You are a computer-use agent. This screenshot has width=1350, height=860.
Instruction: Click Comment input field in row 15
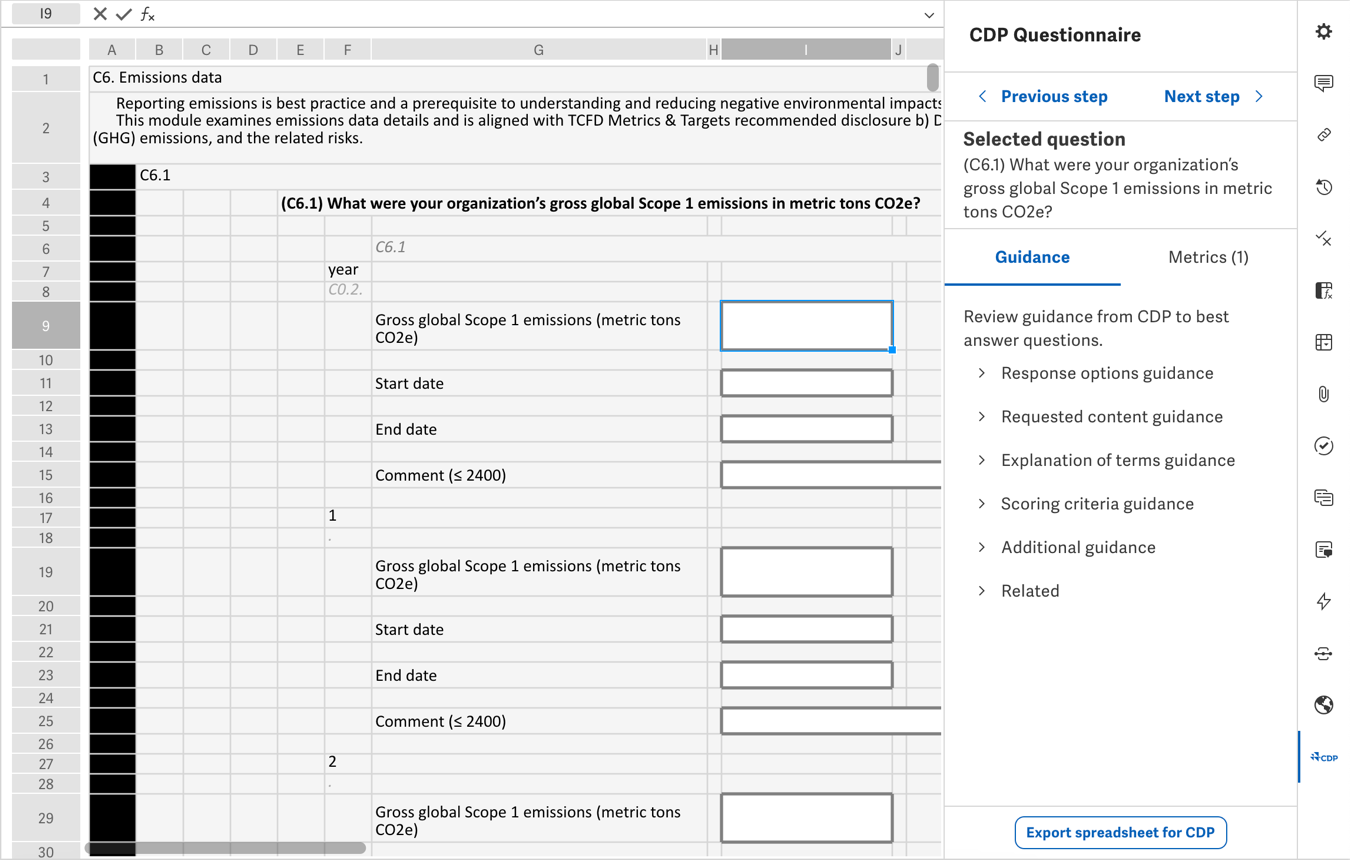click(x=831, y=475)
